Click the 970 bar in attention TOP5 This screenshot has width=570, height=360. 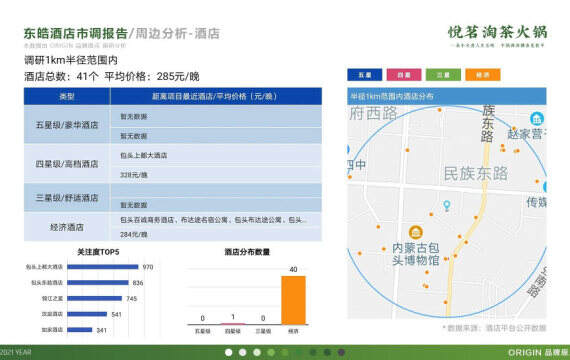(103, 267)
